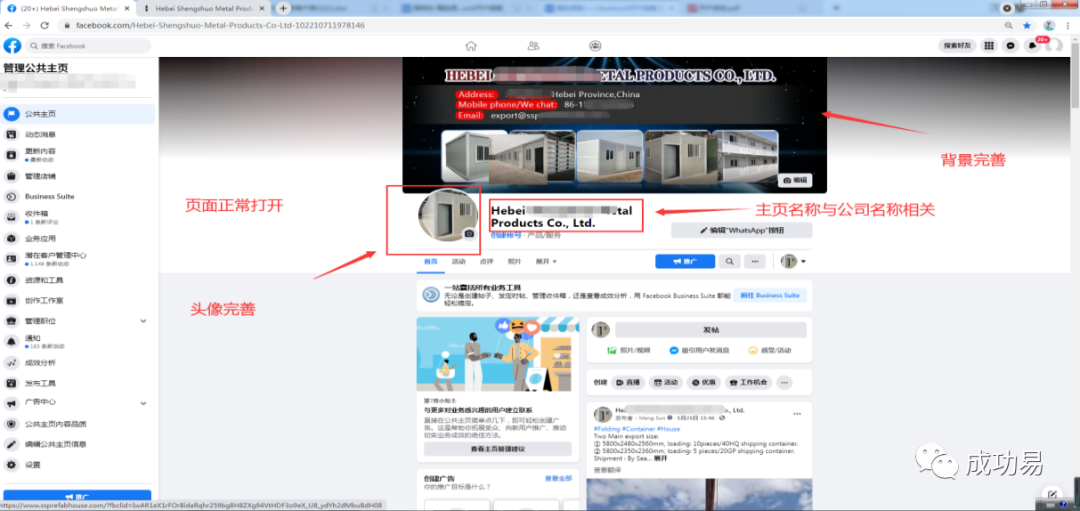Open Messenger icon in header
Screen dimensions: 1080x511
click(x=1010, y=45)
